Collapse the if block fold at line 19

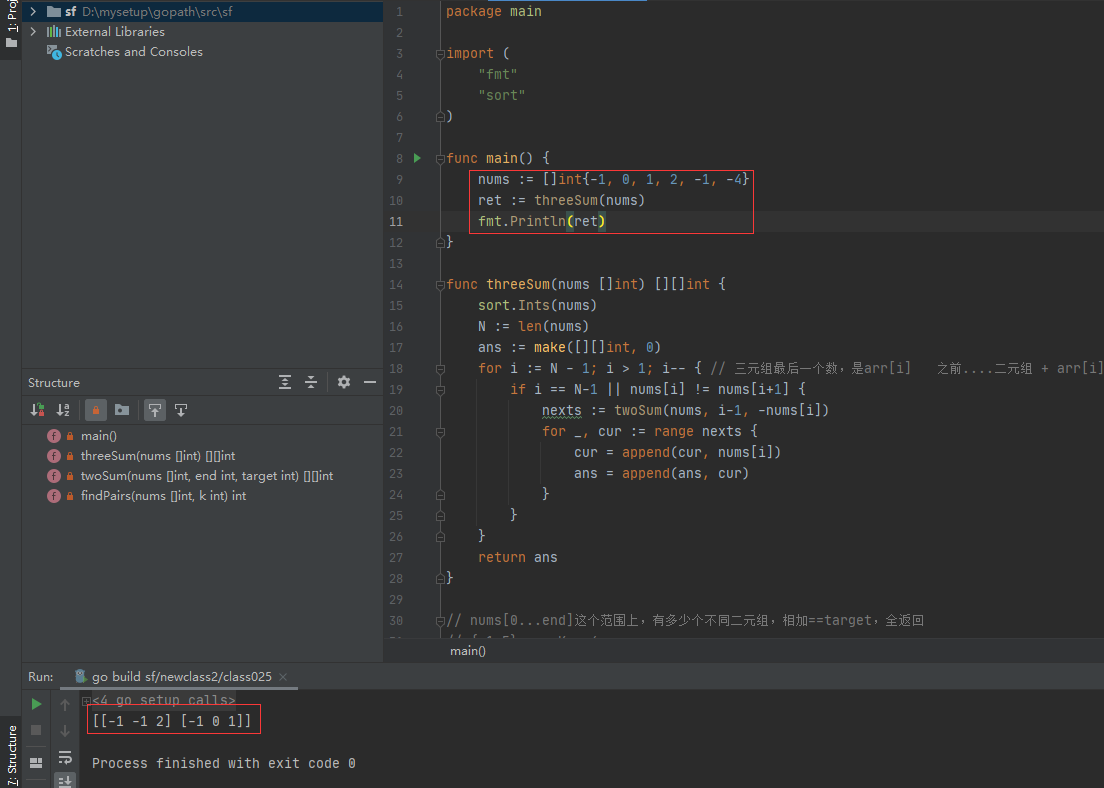(440, 390)
